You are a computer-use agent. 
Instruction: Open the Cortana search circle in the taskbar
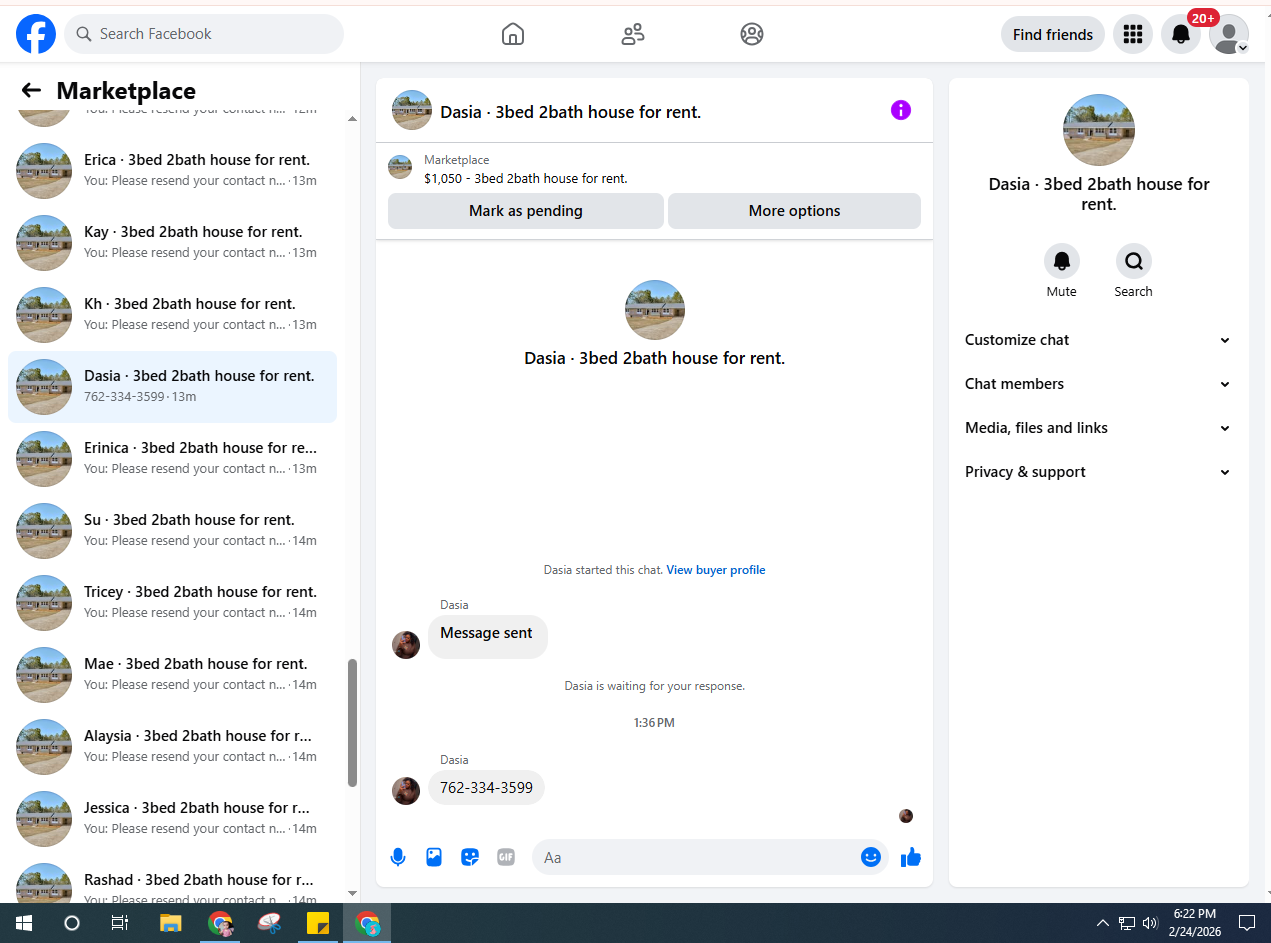[x=72, y=923]
